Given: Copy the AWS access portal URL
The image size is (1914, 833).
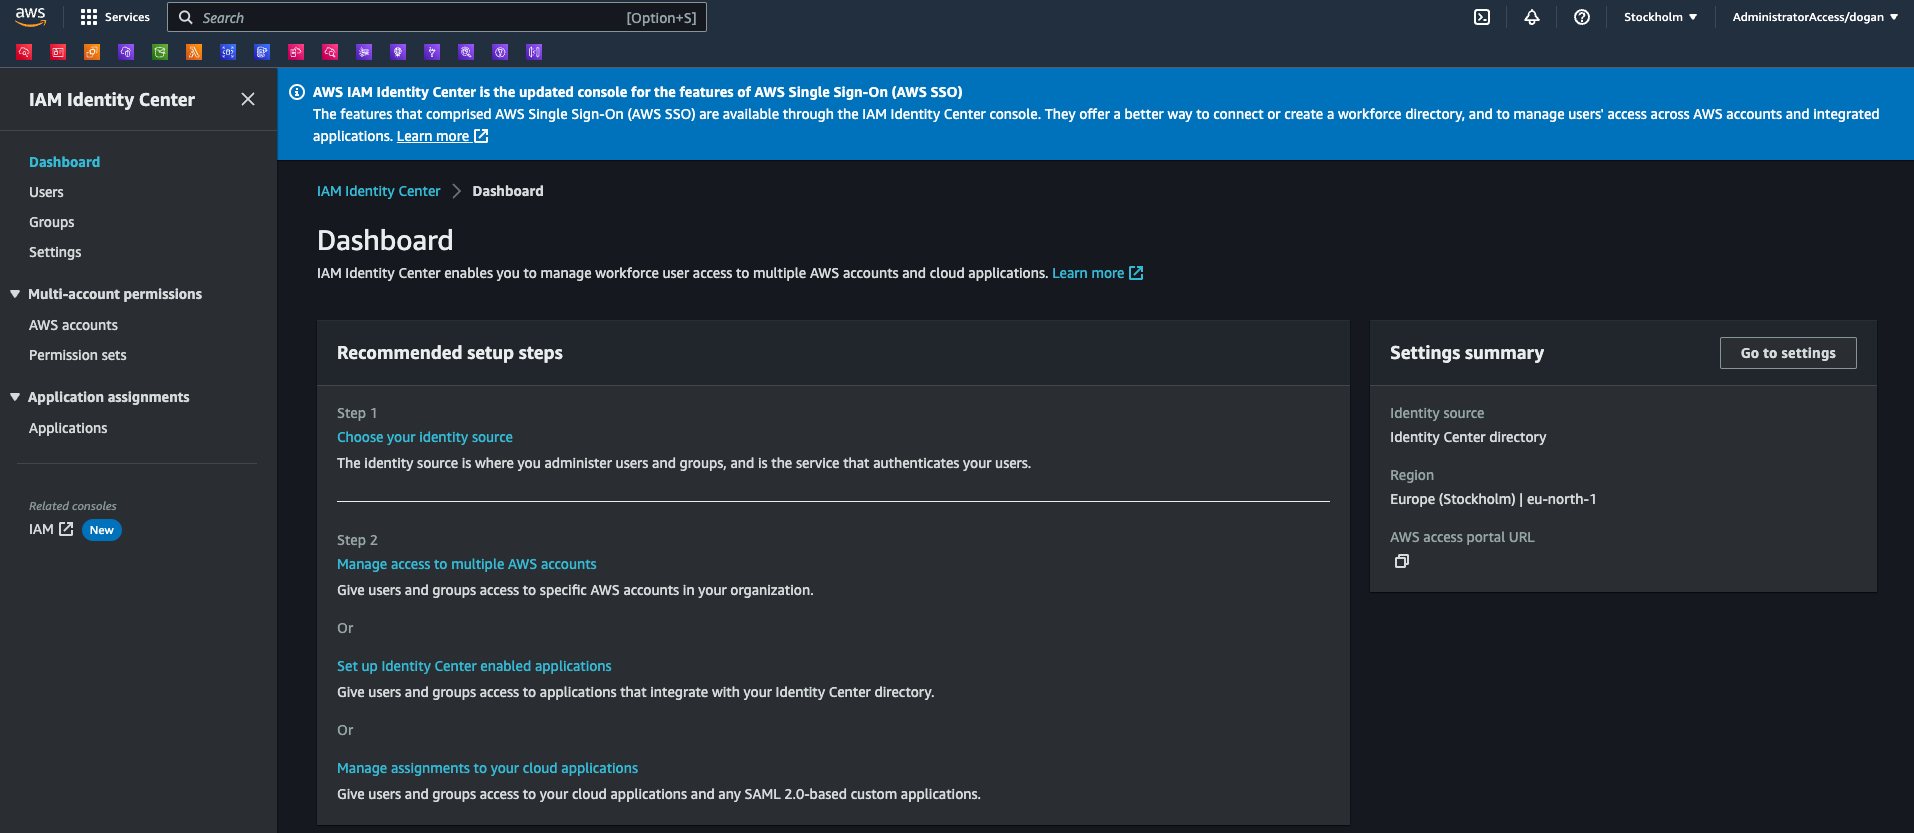Looking at the screenshot, I should [x=1402, y=561].
